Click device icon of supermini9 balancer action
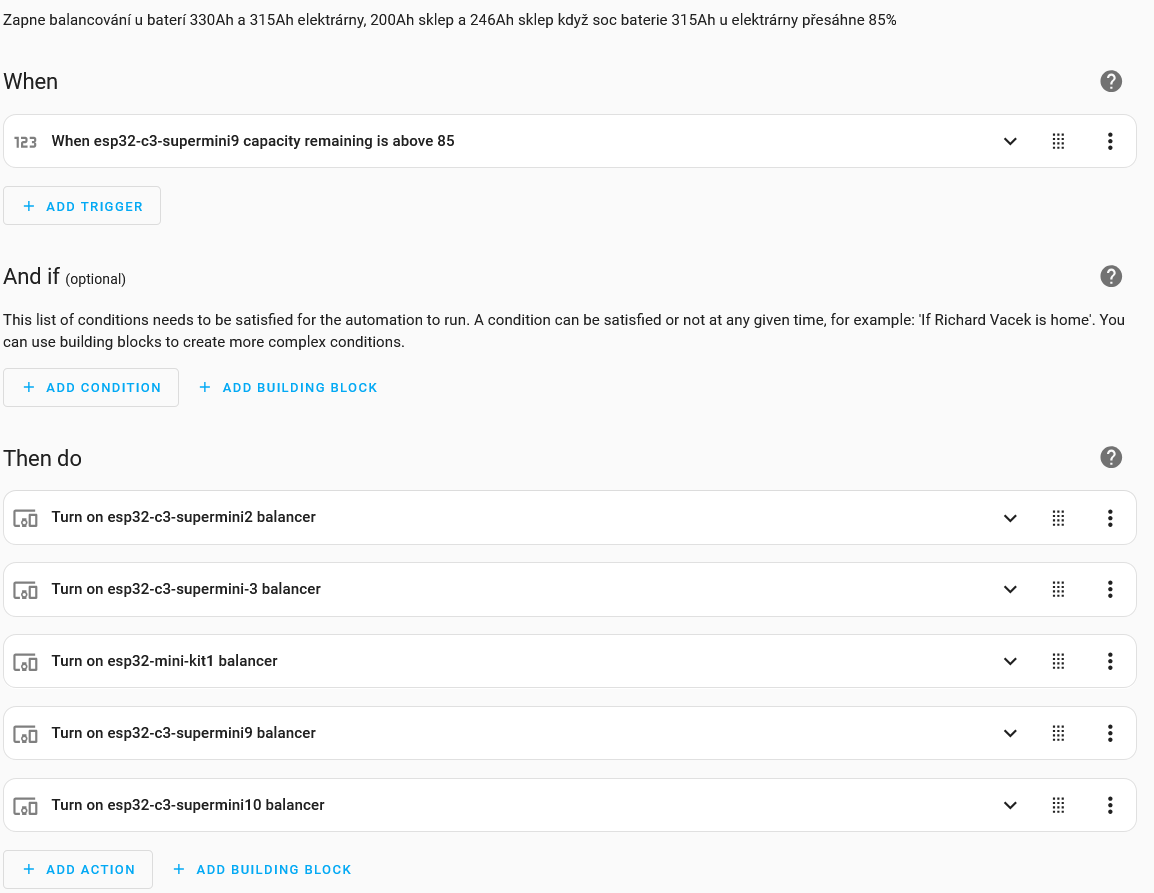 [25, 734]
